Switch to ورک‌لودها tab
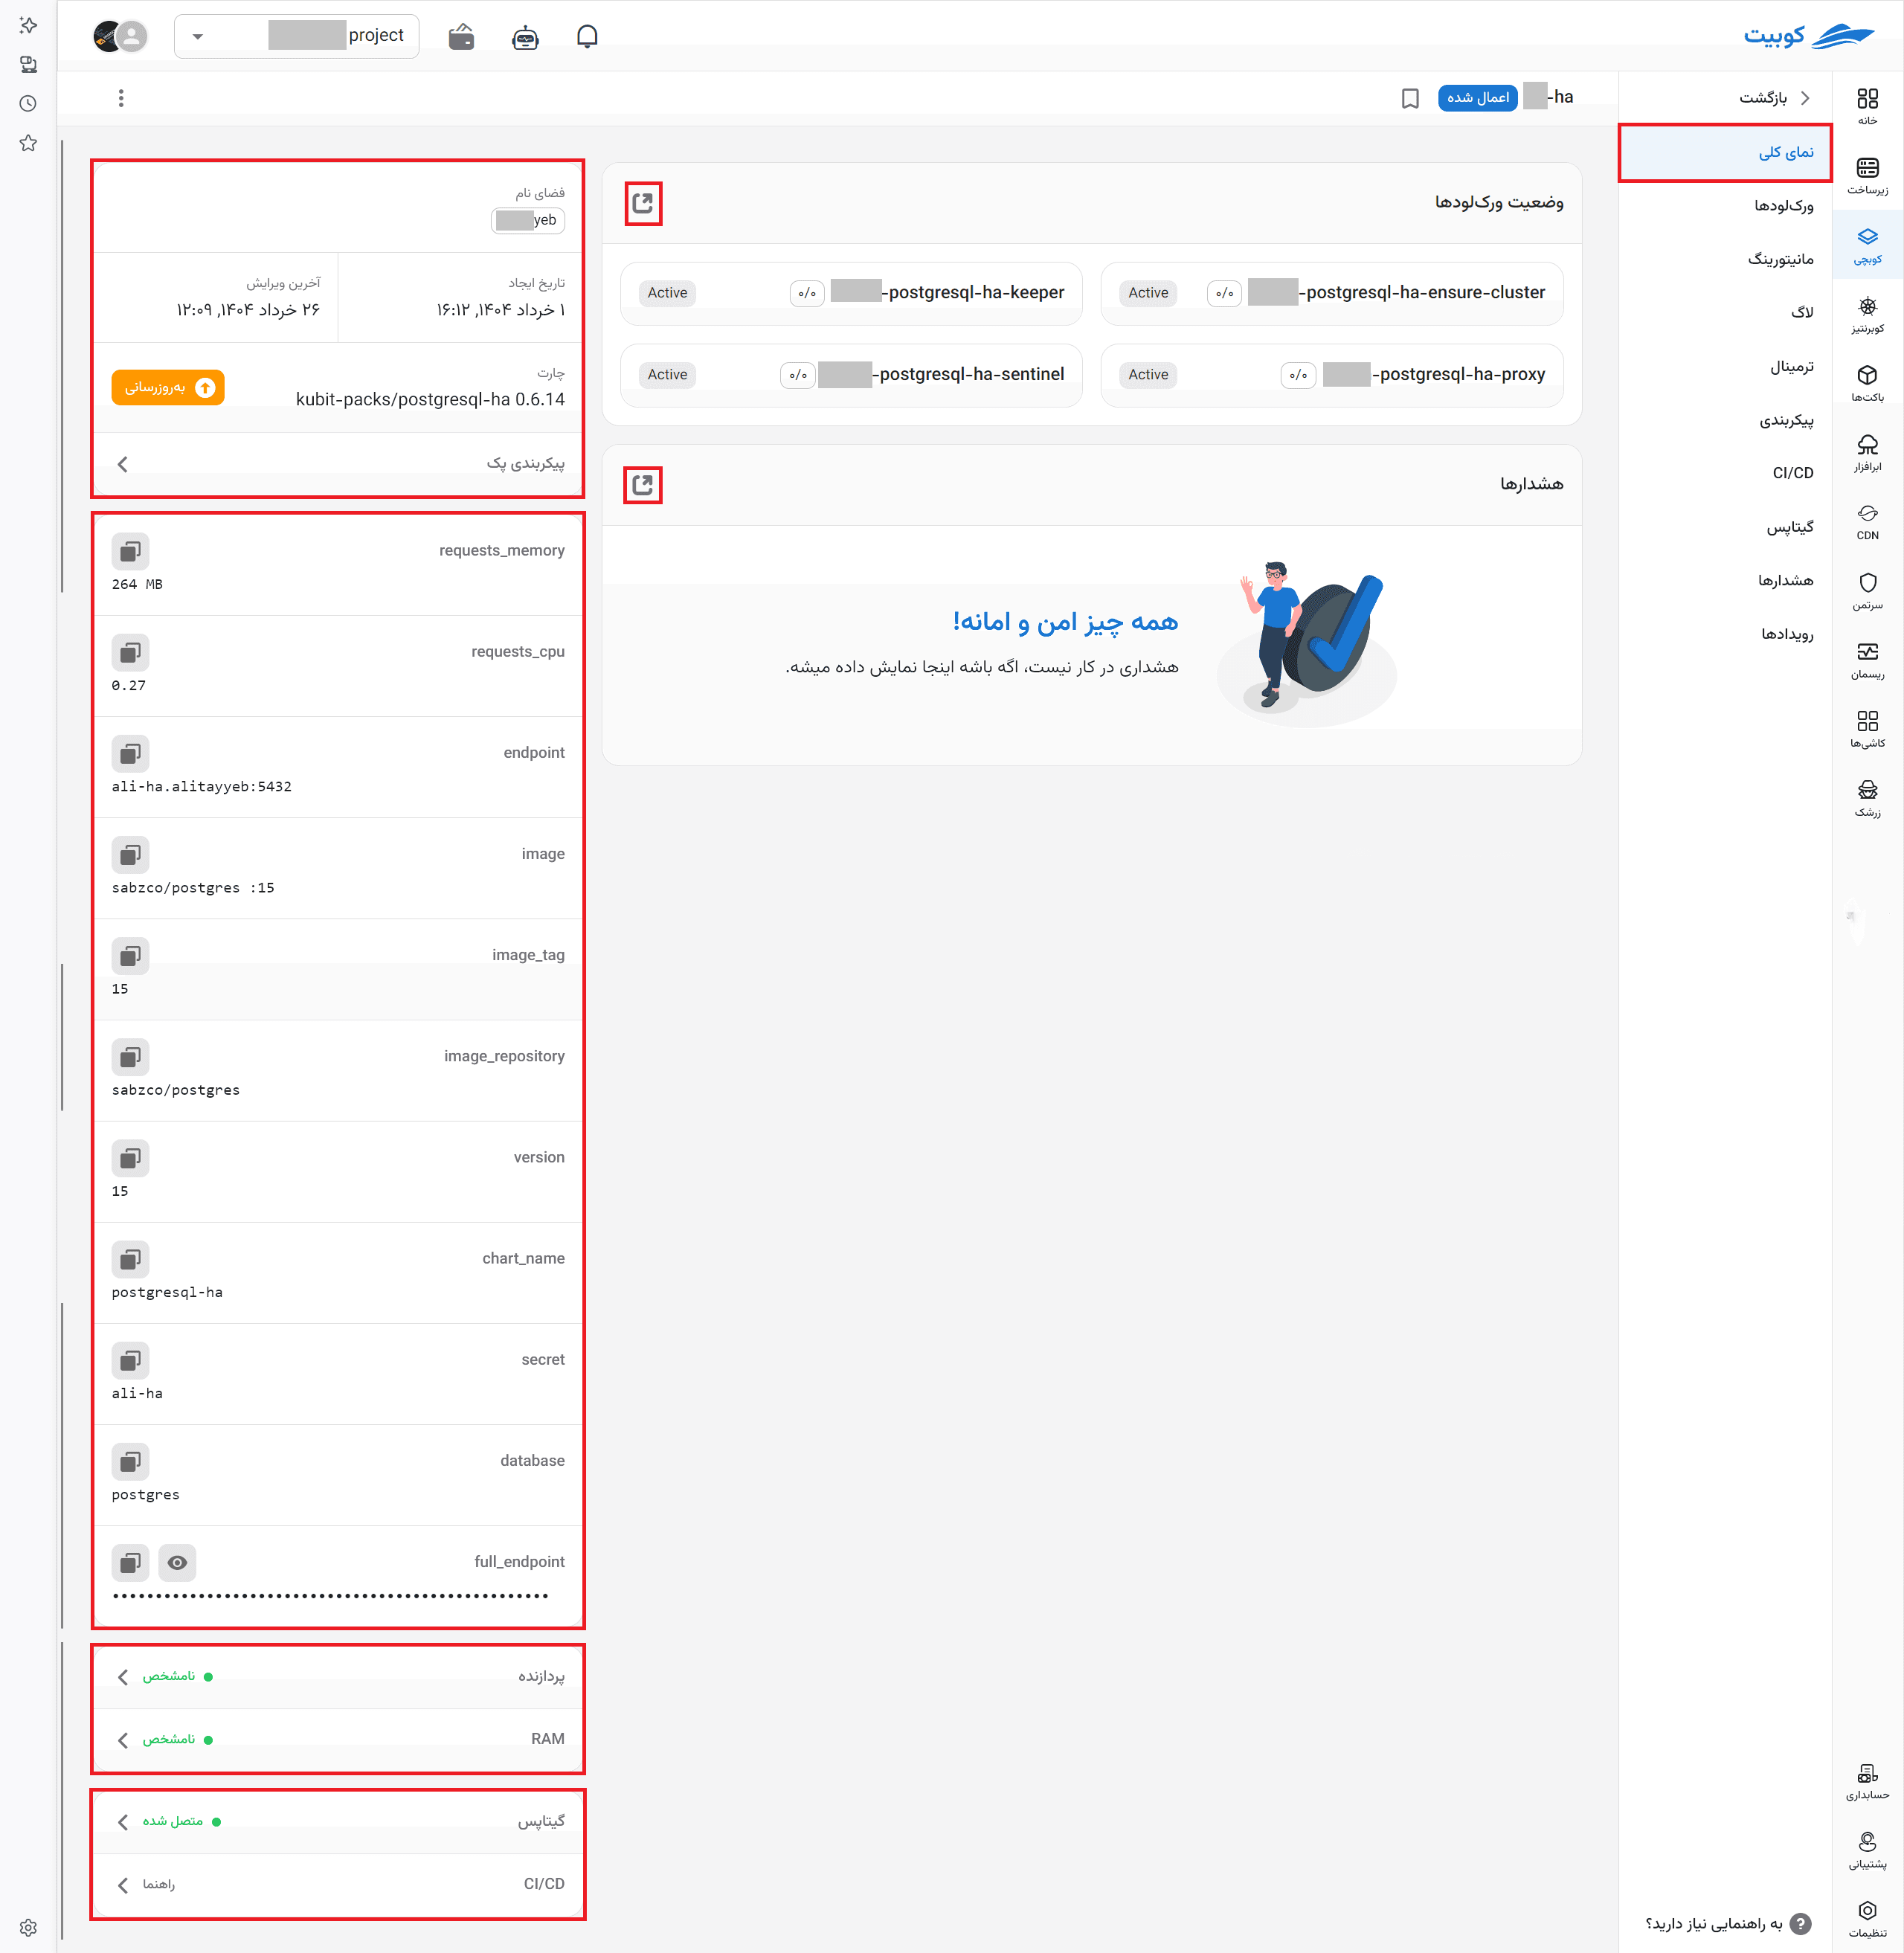1904x1953 pixels. [x=1724, y=206]
